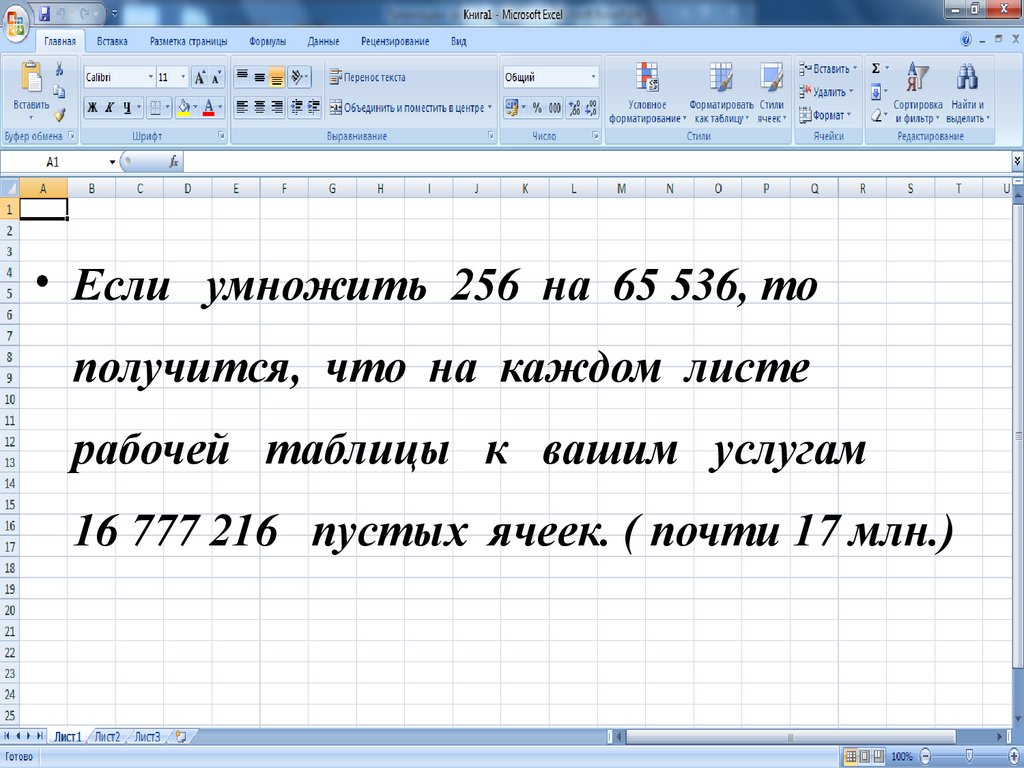Adjust the zoom slider in status bar
This screenshot has height=768, width=1024.
pyautogui.click(x=969, y=756)
